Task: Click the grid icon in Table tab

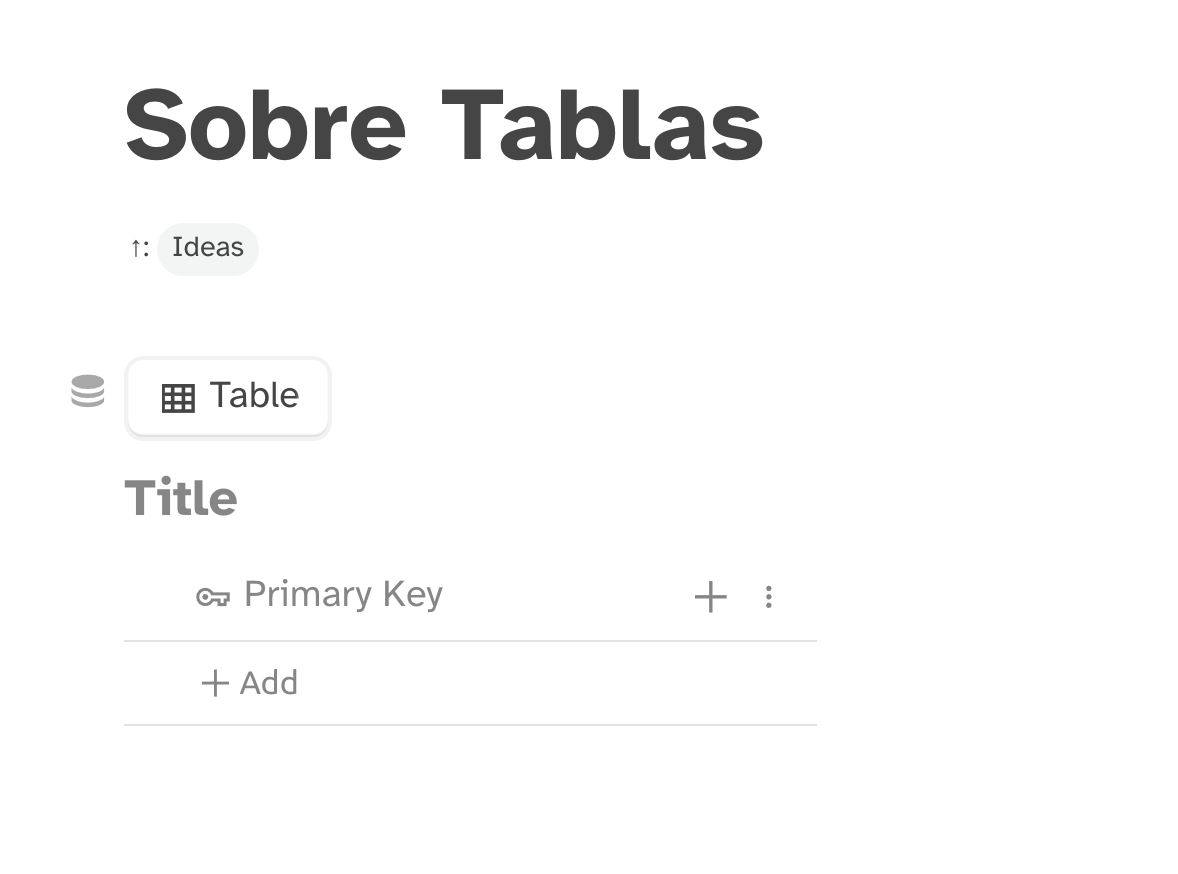Action: (x=178, y=398)
